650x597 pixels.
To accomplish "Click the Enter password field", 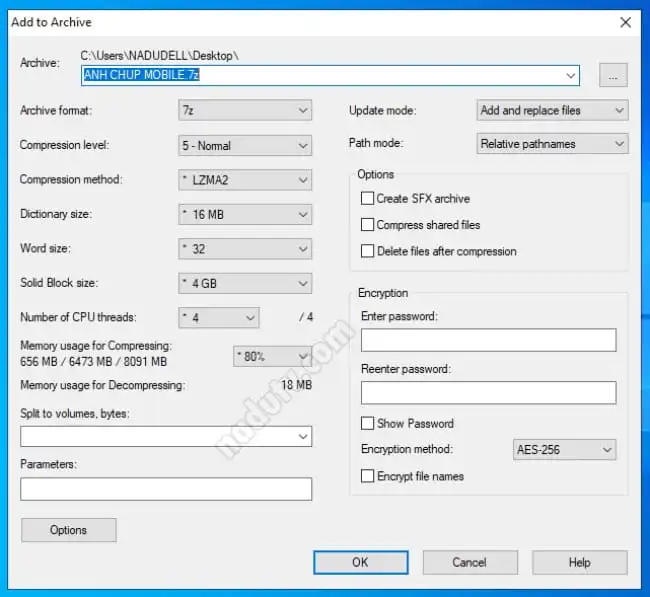I will [x=488, y=340].
